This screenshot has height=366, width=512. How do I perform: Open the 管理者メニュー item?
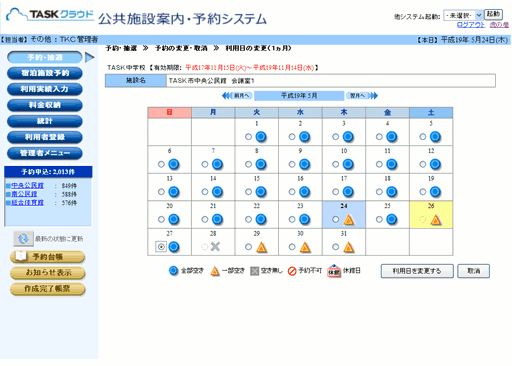45,153
